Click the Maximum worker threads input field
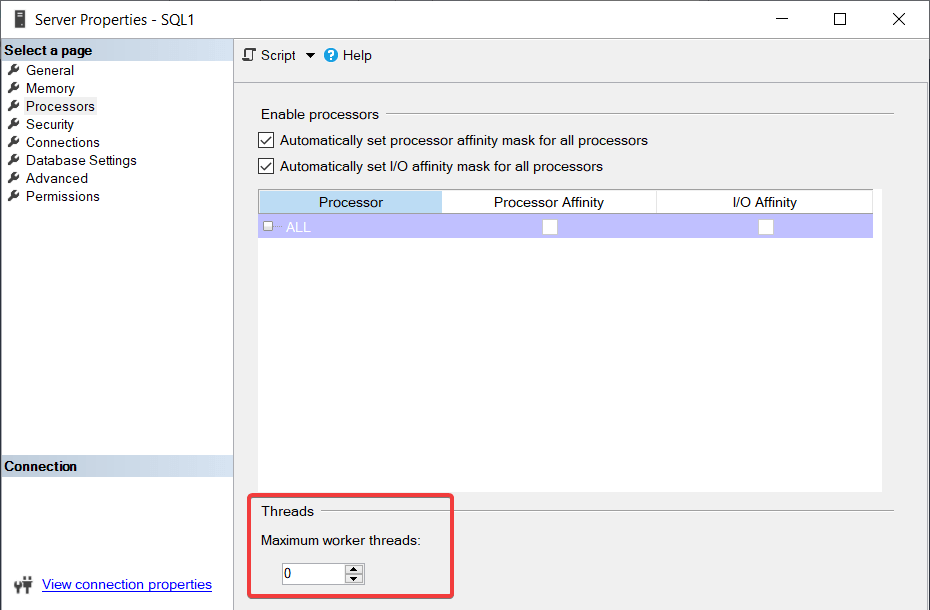The image size is (930, 610). coord(312,574)
